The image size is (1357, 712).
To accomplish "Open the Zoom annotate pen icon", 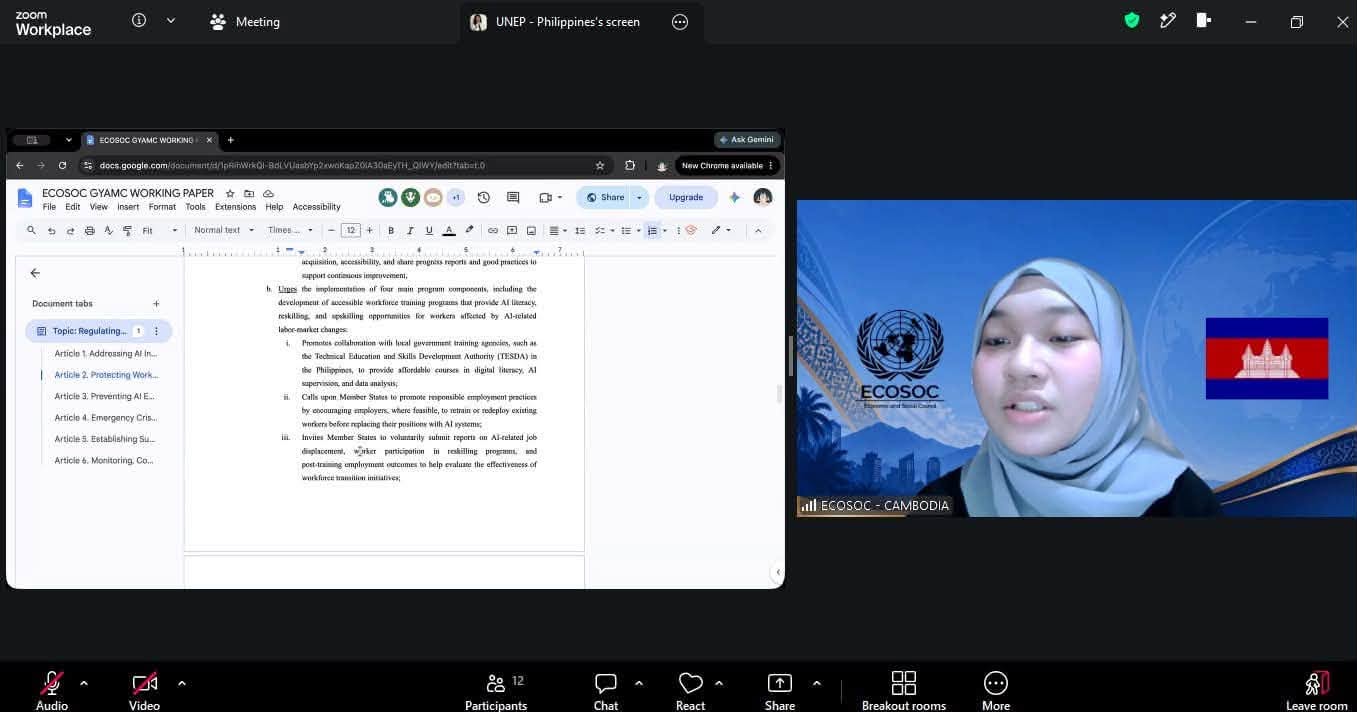I will click(1168, 21).
